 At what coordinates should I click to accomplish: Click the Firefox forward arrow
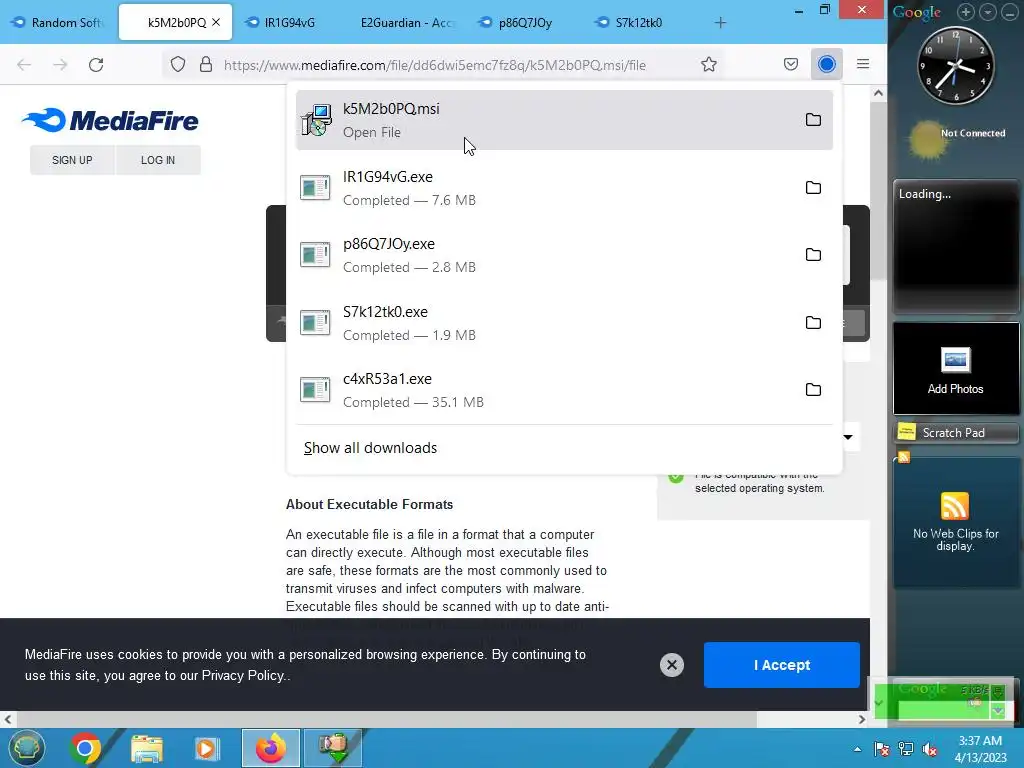coord(60,65)
